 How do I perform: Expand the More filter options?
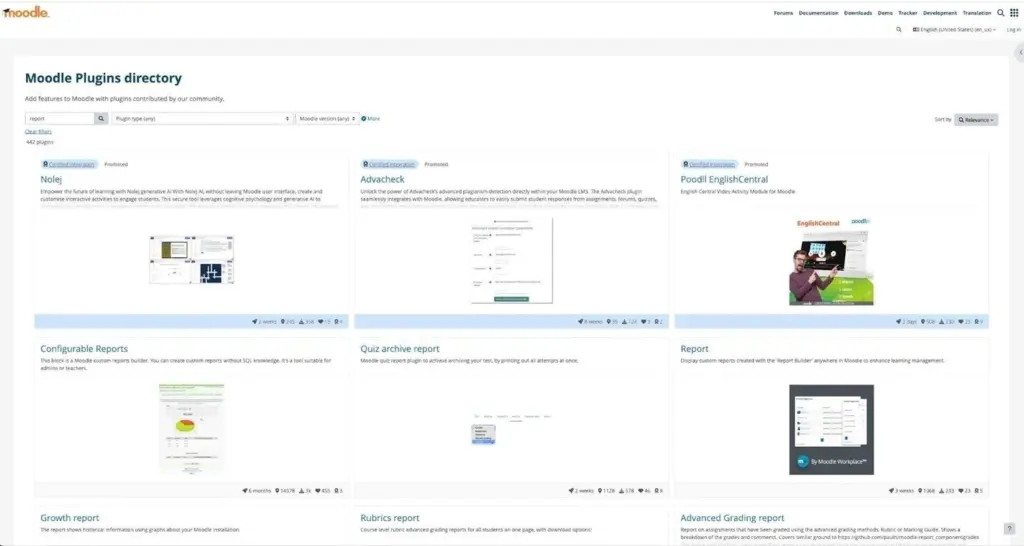tap(370, 119)
